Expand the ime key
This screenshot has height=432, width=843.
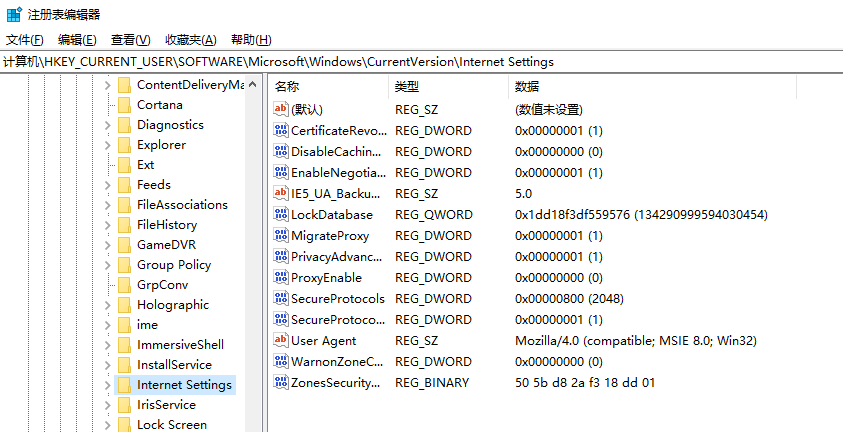click(x=108, y=325)
